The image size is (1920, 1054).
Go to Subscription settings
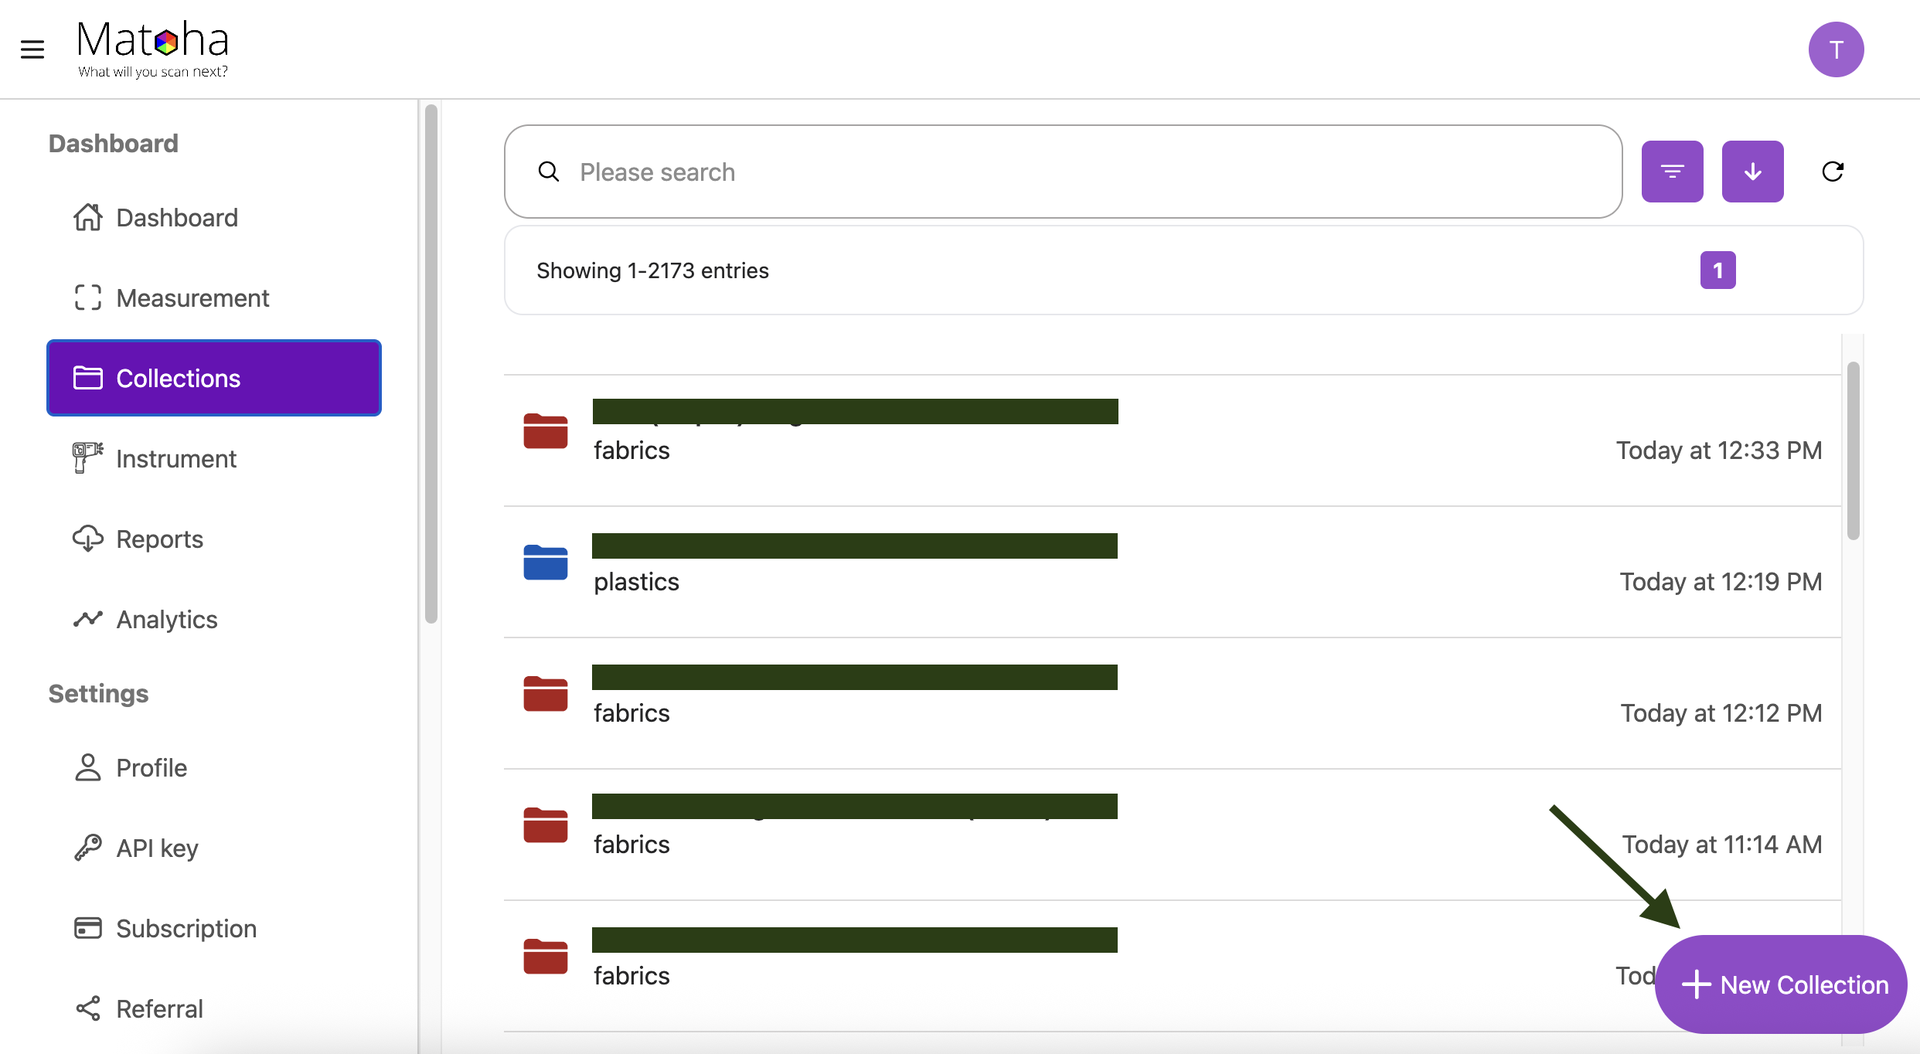coord(186,929)
